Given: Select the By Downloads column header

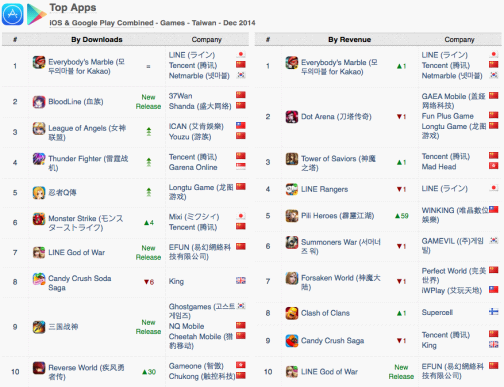Looking at the screenshot, I should pos(97,39).
